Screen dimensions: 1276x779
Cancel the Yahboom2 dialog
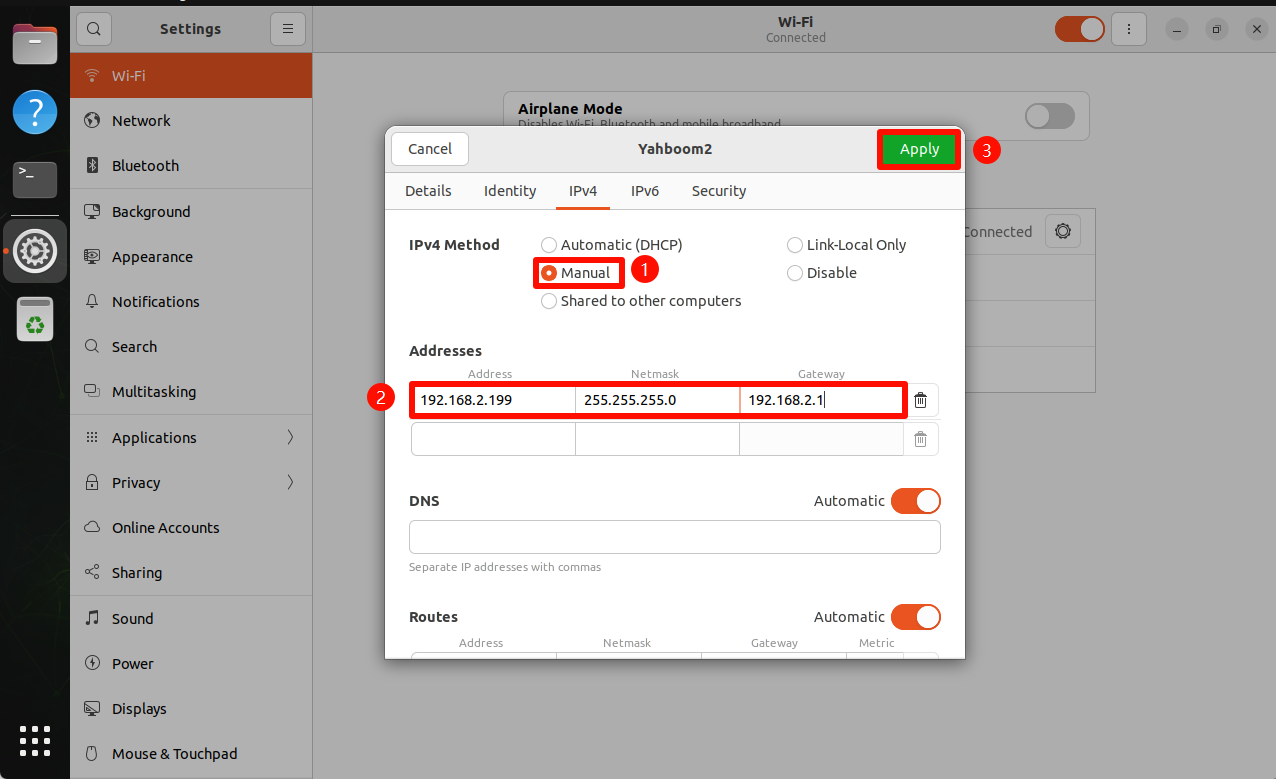click(430, 149)
